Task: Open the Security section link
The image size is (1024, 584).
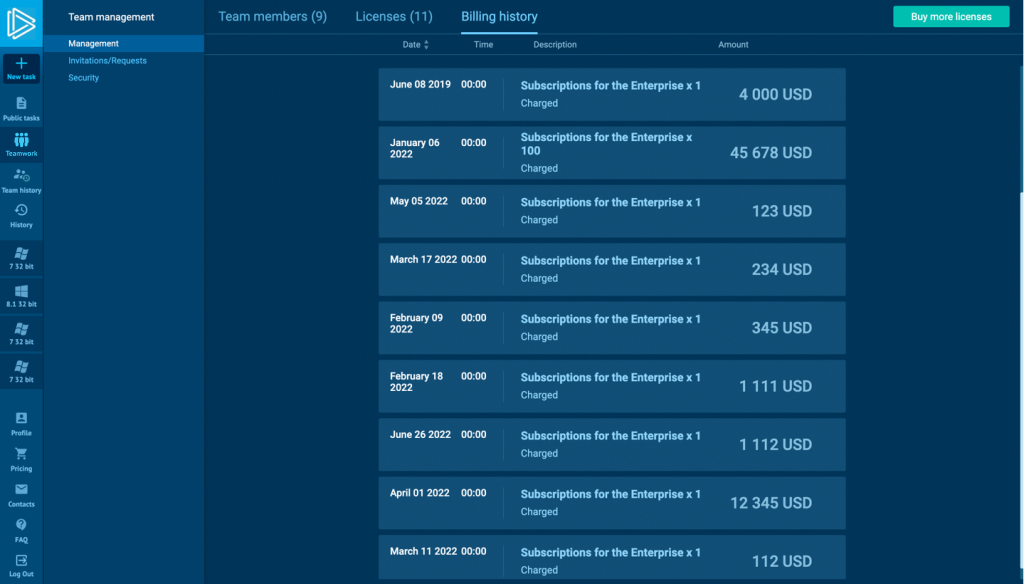Action: [x=84, y=78]
